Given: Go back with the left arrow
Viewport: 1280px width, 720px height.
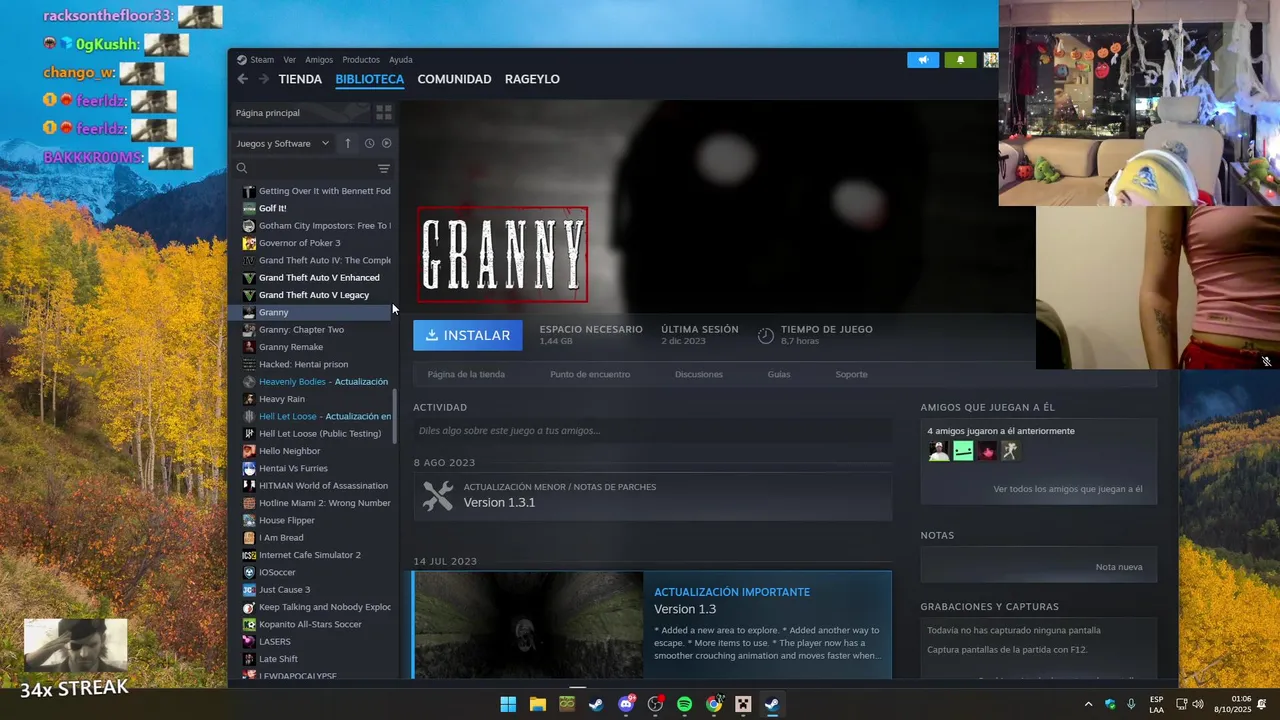Looking at the screenshot, I should (242, 79).
